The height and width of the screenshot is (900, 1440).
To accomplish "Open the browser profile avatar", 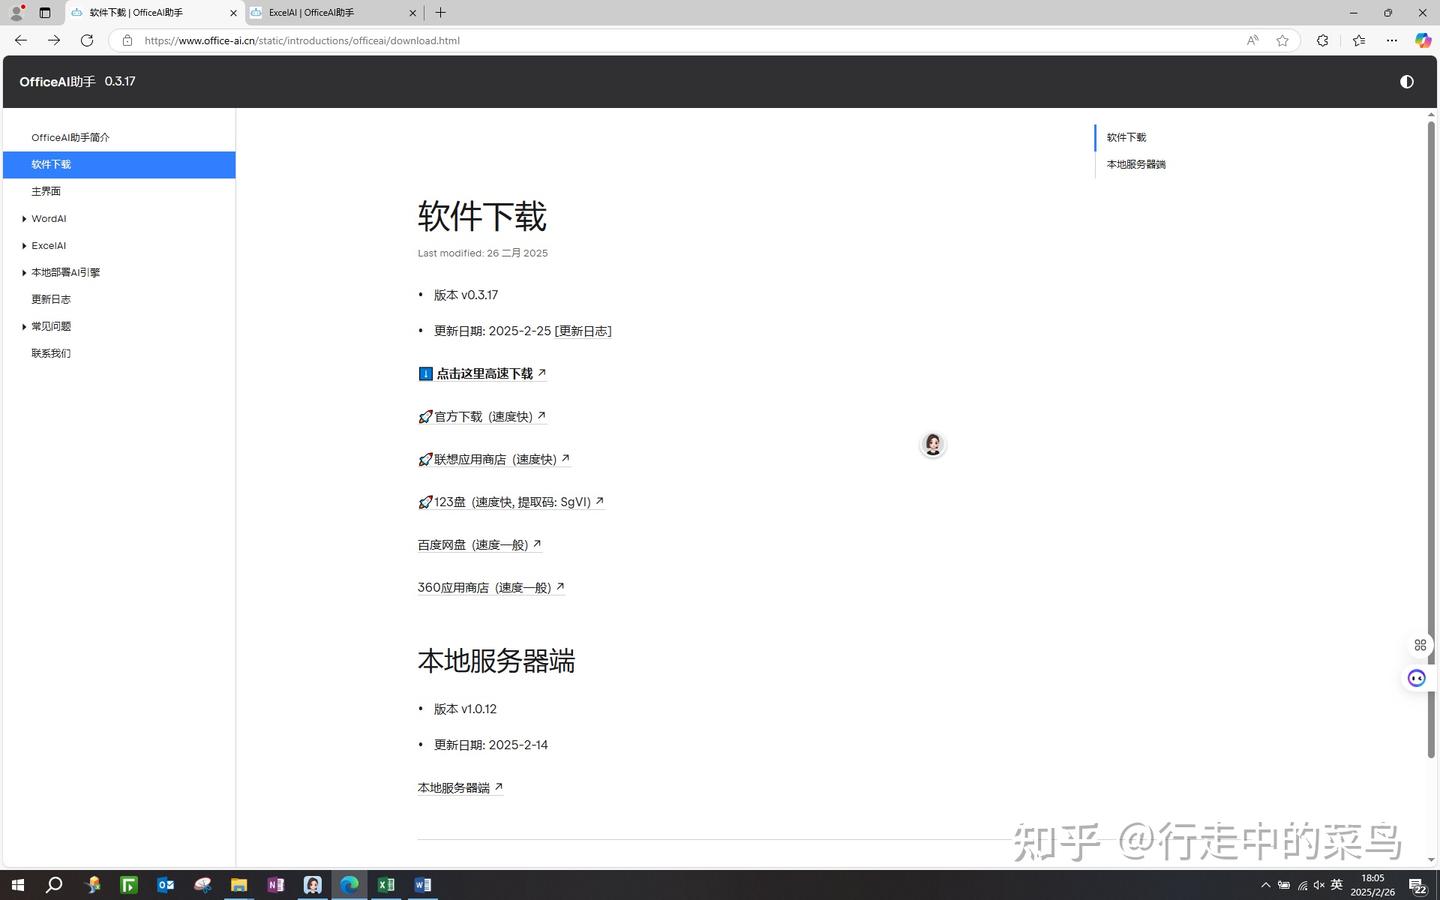I will pos(16,13).
